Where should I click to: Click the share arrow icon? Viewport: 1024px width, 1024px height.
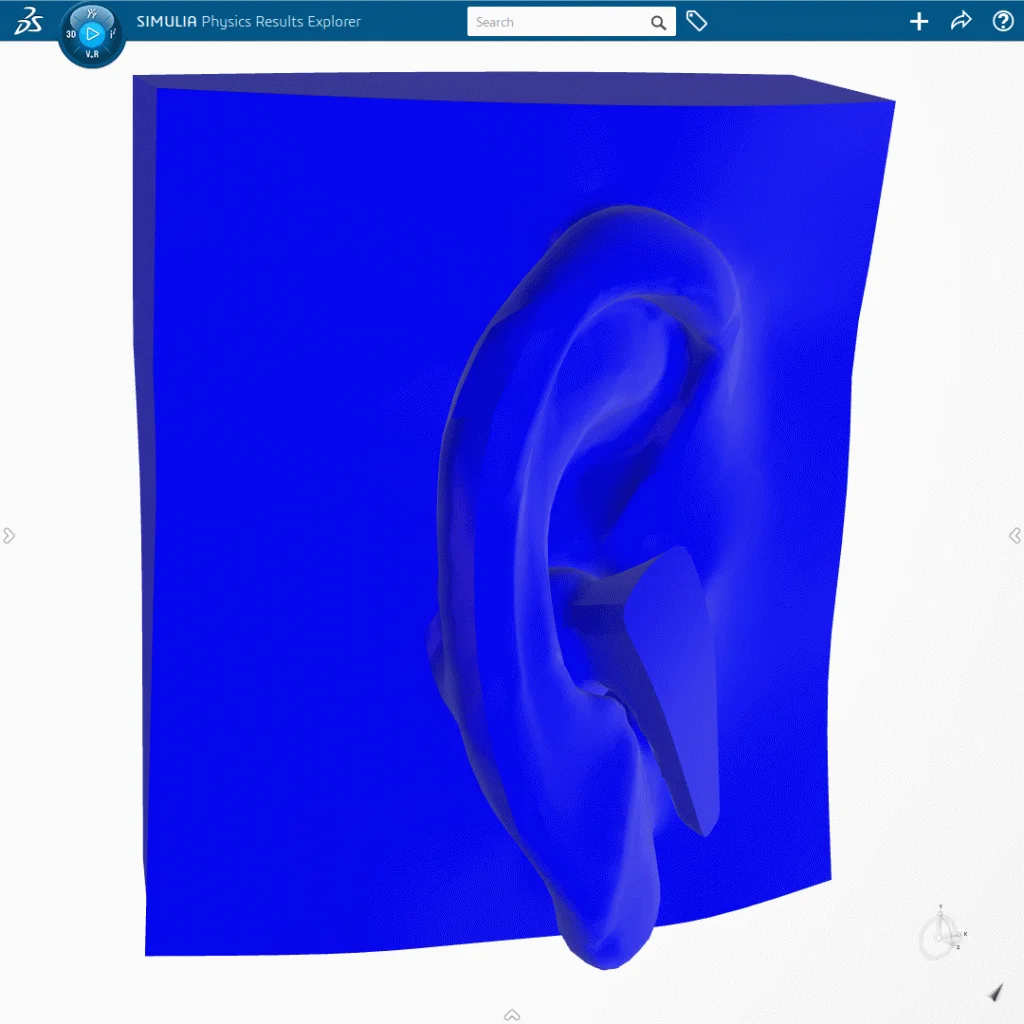click(x=961, y=22)
